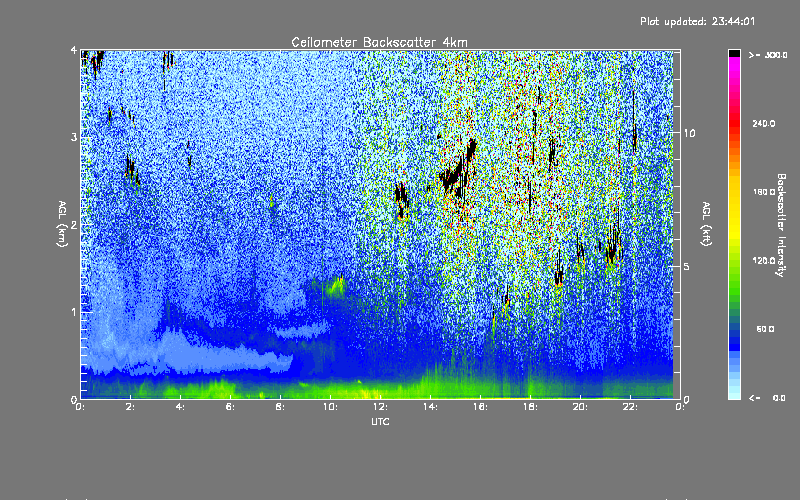Click the '120.0' colorbar label
Screen dimensions: 800x500
click(764, 261)
